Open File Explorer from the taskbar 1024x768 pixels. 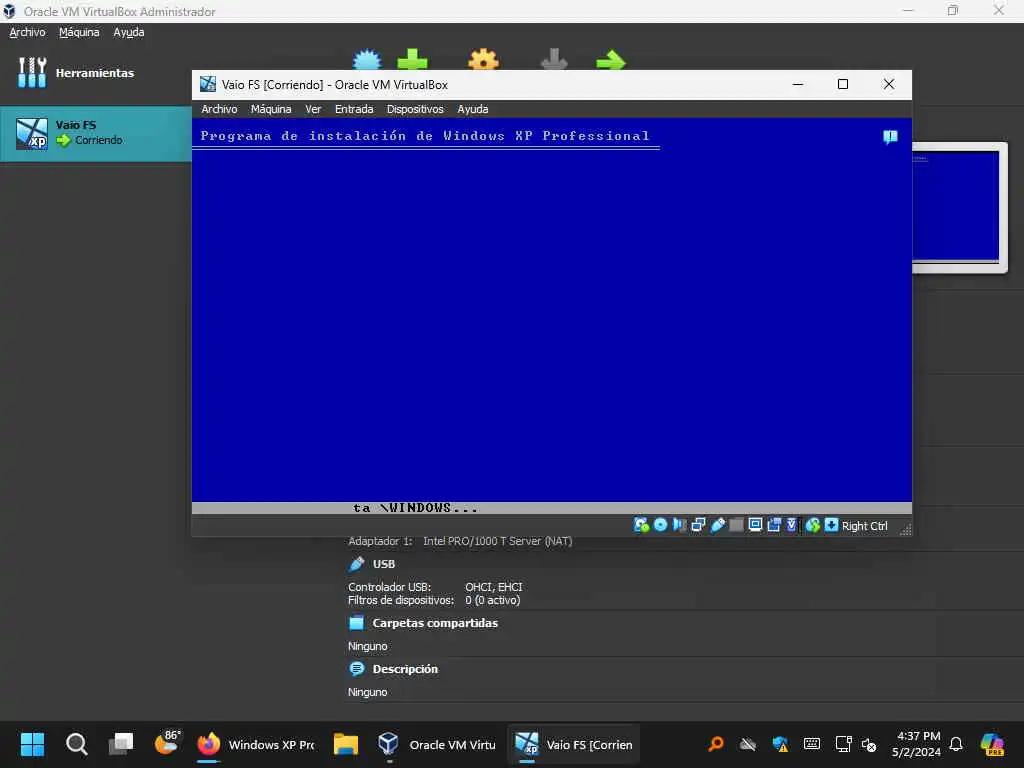(x=345, y=744)
